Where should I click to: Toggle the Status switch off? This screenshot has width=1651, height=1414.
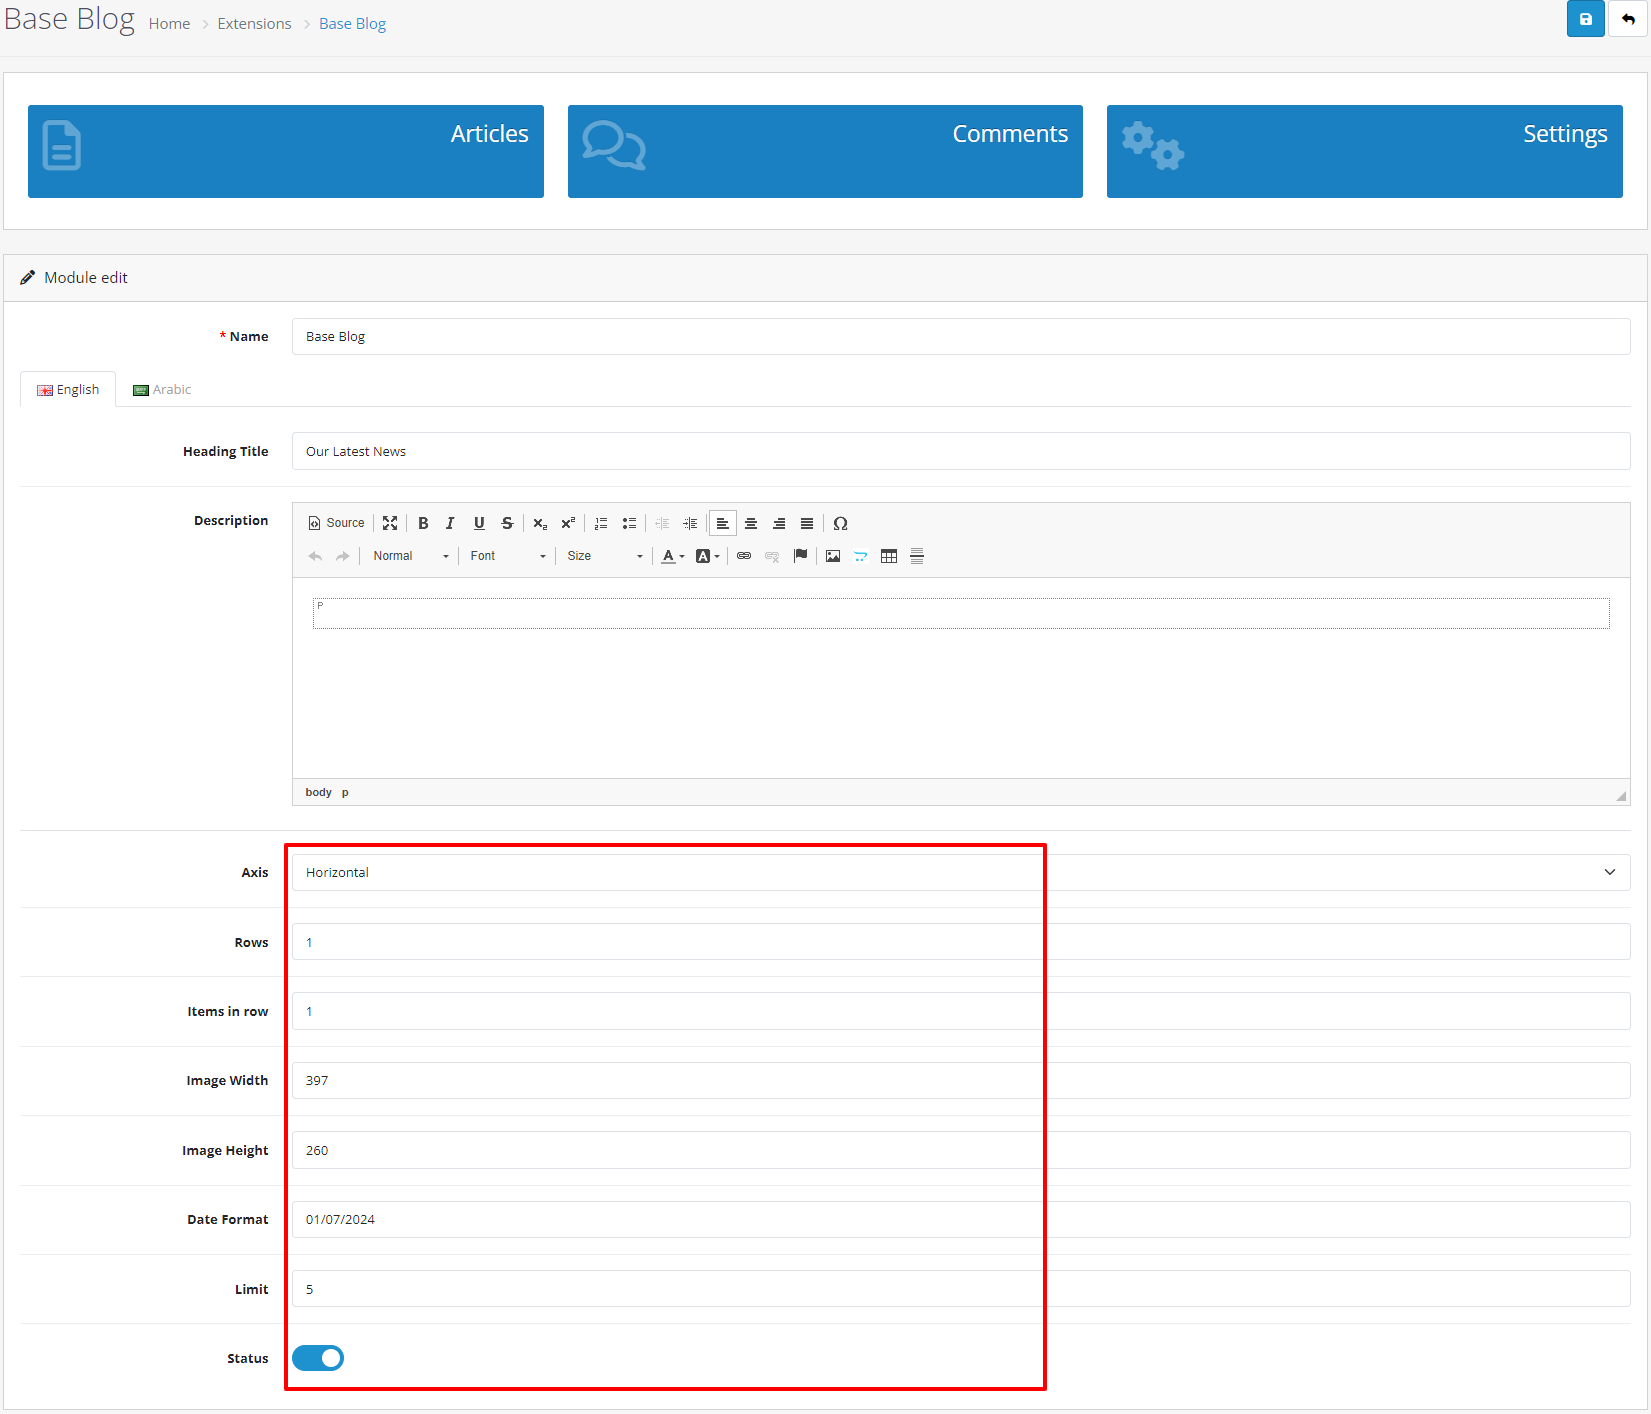coord(318,1358)
